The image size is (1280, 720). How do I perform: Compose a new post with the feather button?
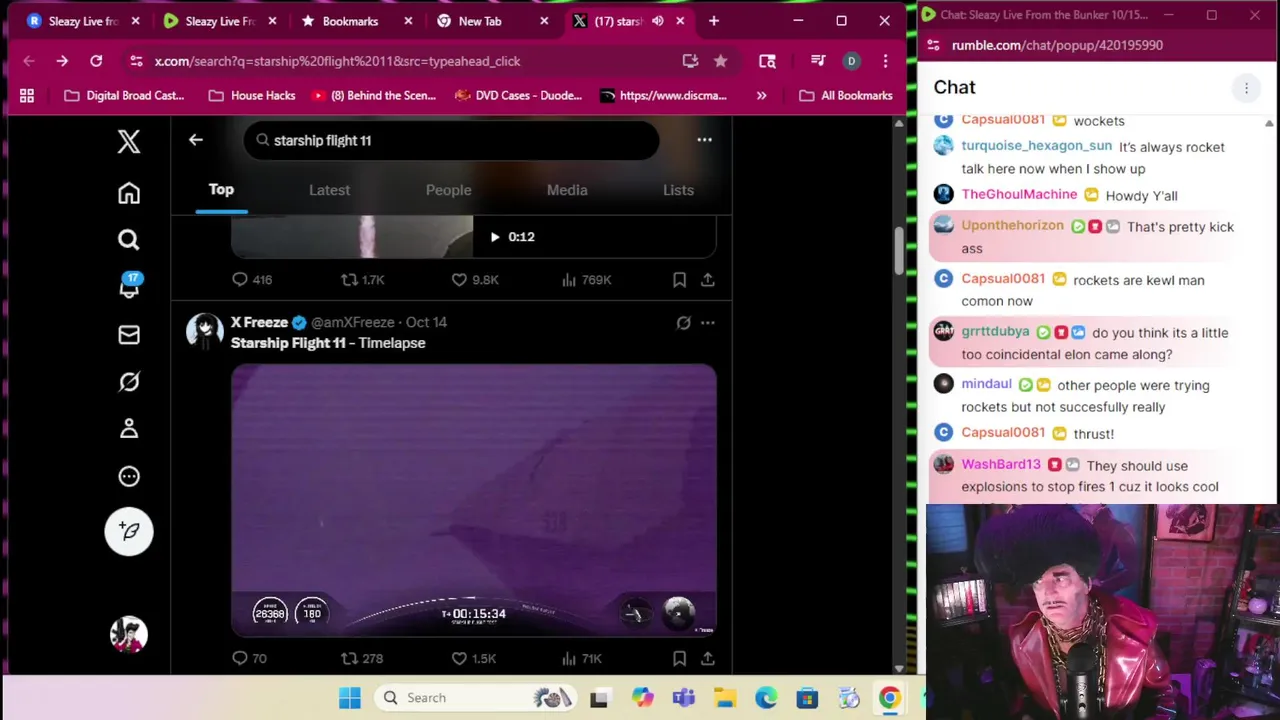tap(129, 531)
